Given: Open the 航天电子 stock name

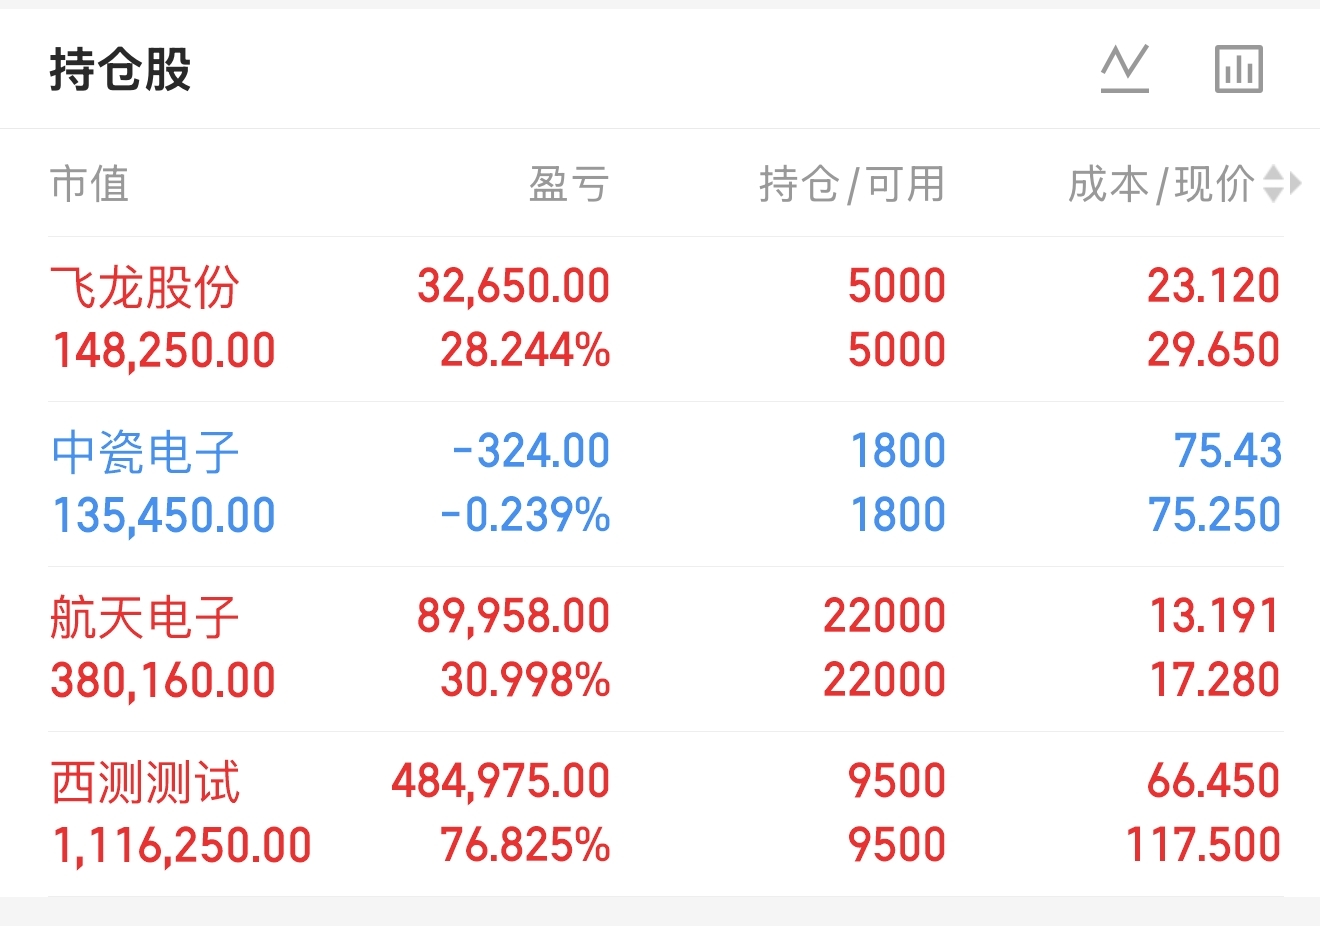Looking at the screenshot, I should tap(145, 617).
